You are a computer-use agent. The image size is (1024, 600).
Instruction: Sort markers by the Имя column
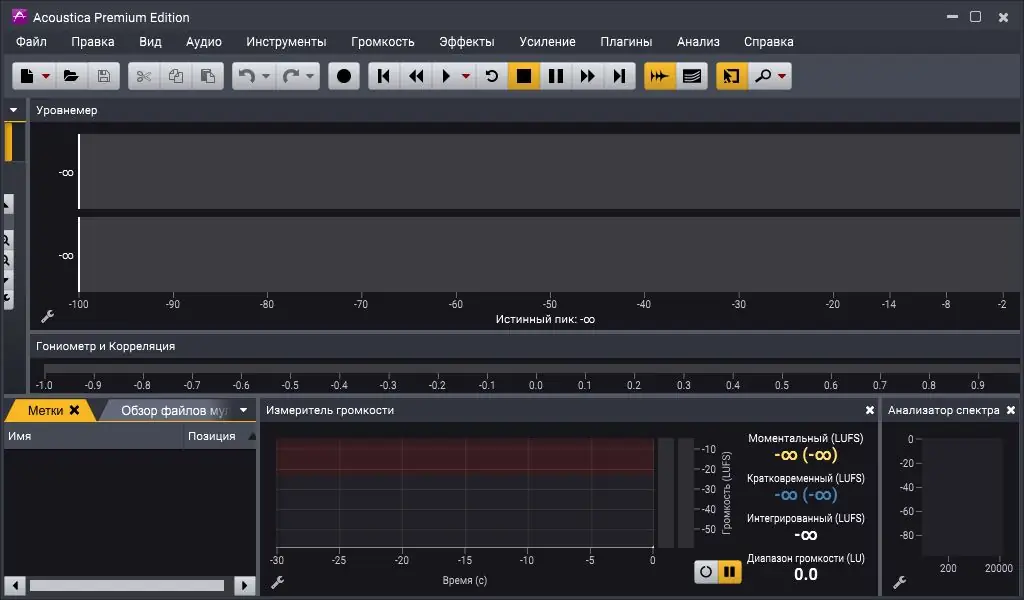pos(93,436)
